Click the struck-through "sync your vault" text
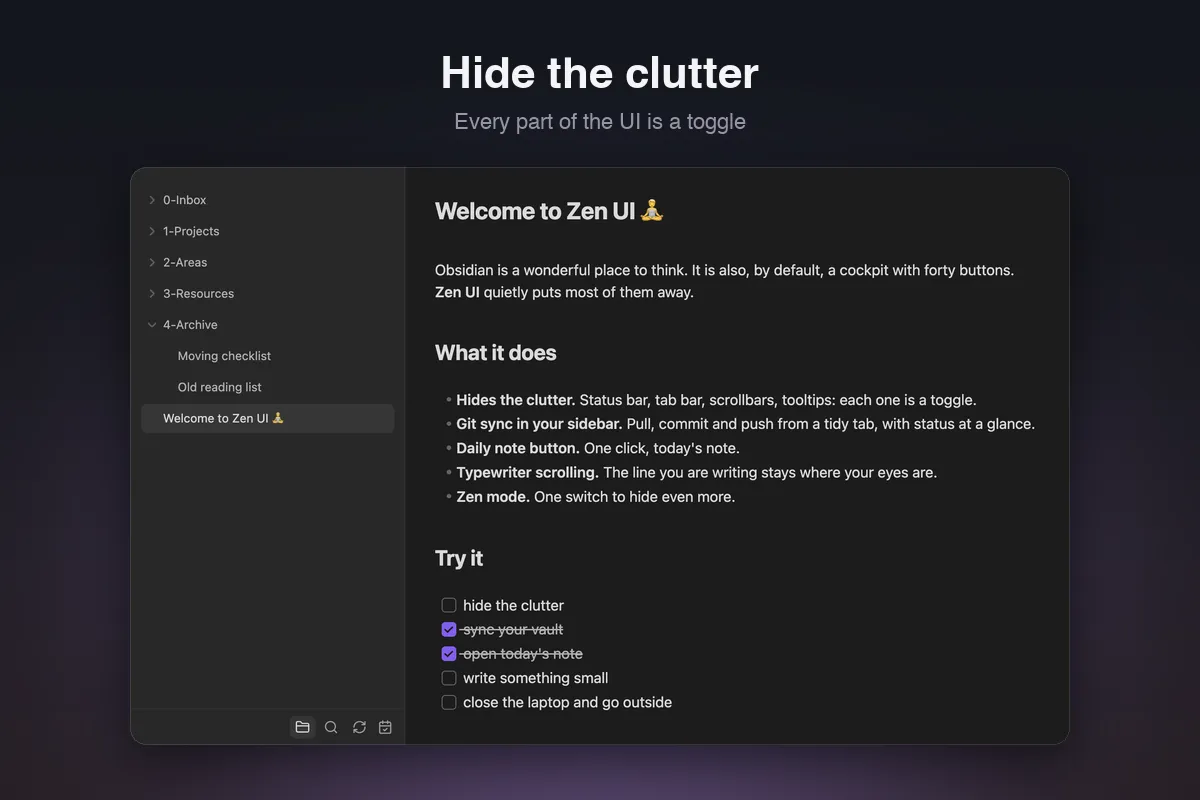The image size is (1200, 800). [x=513, y=630]
